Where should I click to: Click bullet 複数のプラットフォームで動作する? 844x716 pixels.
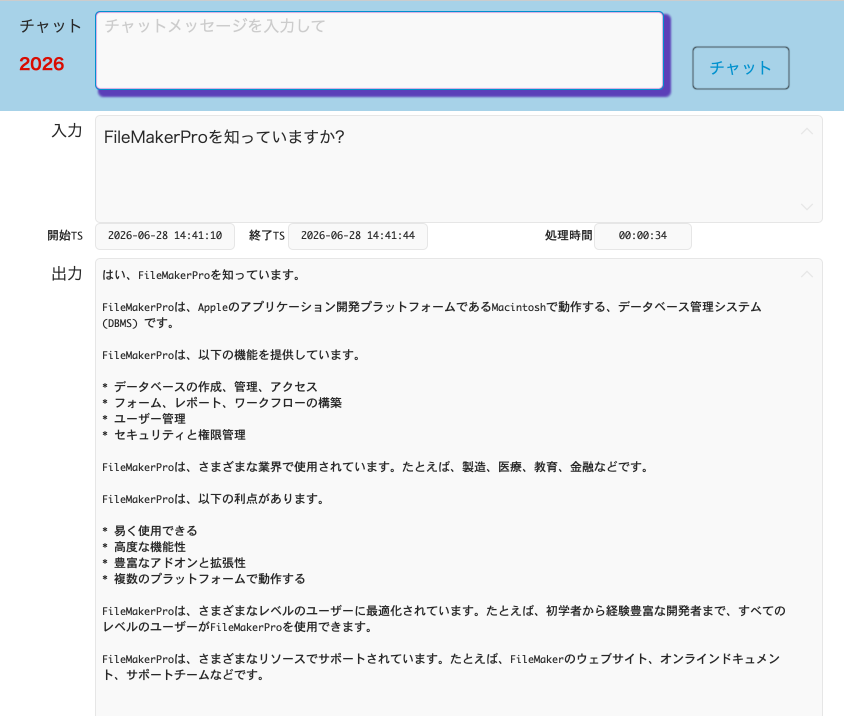(204, 579)
